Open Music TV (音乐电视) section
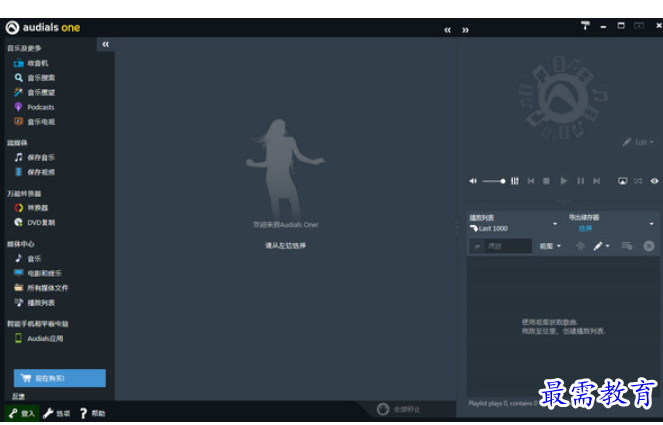The width and height of the screenshot is (663, 425). pos(34,122)
